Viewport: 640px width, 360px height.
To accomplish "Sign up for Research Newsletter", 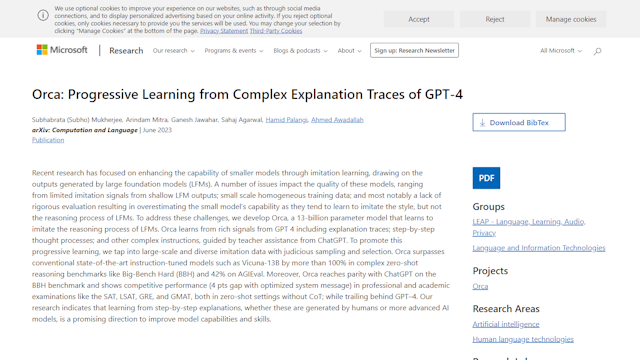I will point(414,50).
